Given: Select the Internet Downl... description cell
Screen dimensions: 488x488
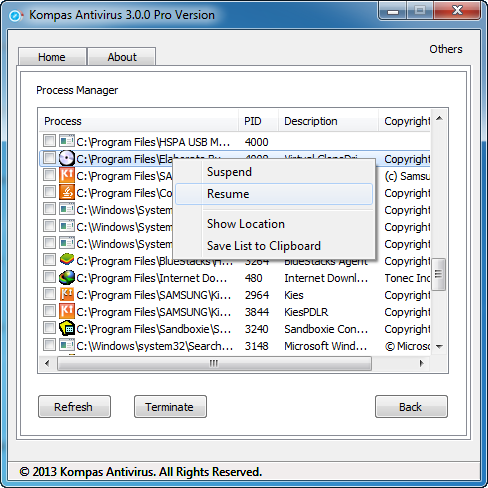Looking at the screenshot, I should click(326, 278).
